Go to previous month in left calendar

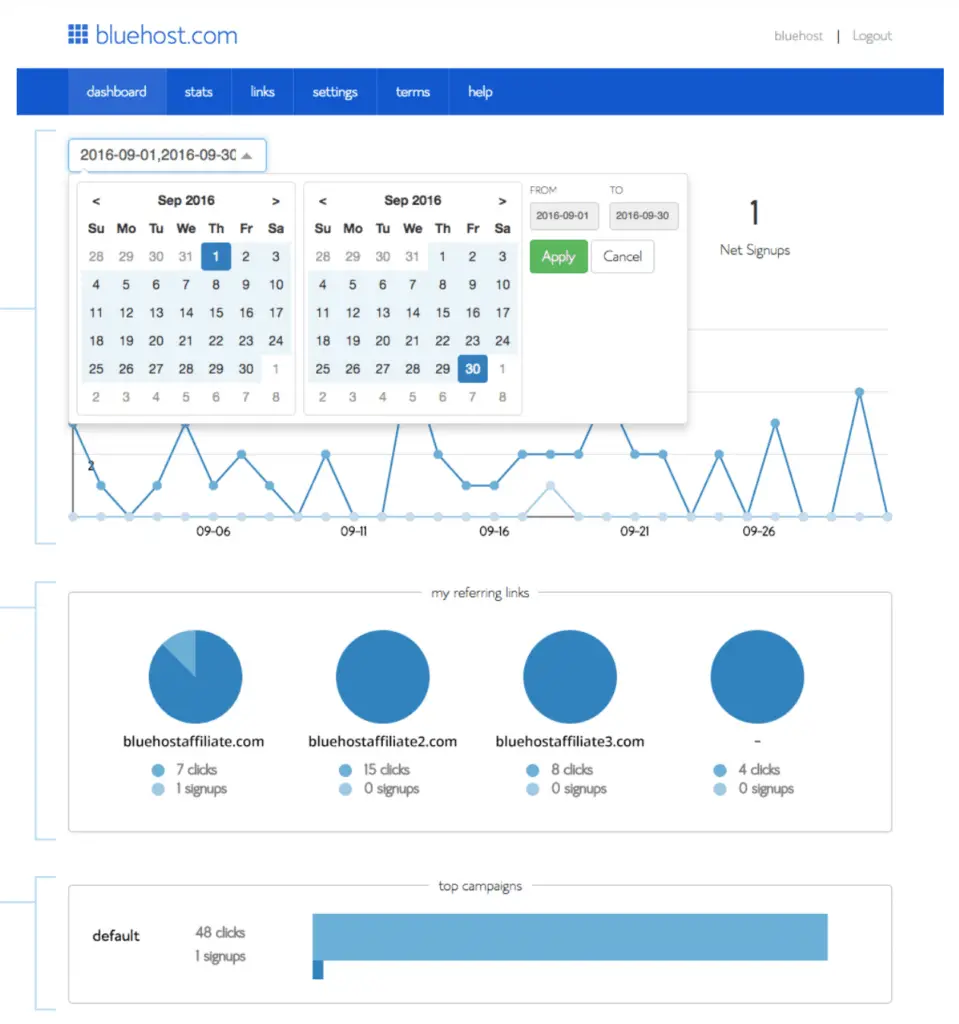96,201
